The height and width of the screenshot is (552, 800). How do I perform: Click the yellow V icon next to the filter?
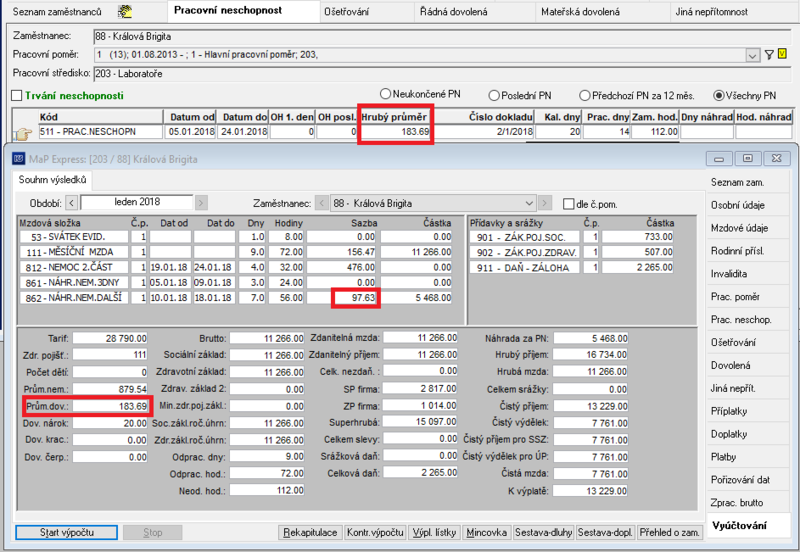pos(783,54)
